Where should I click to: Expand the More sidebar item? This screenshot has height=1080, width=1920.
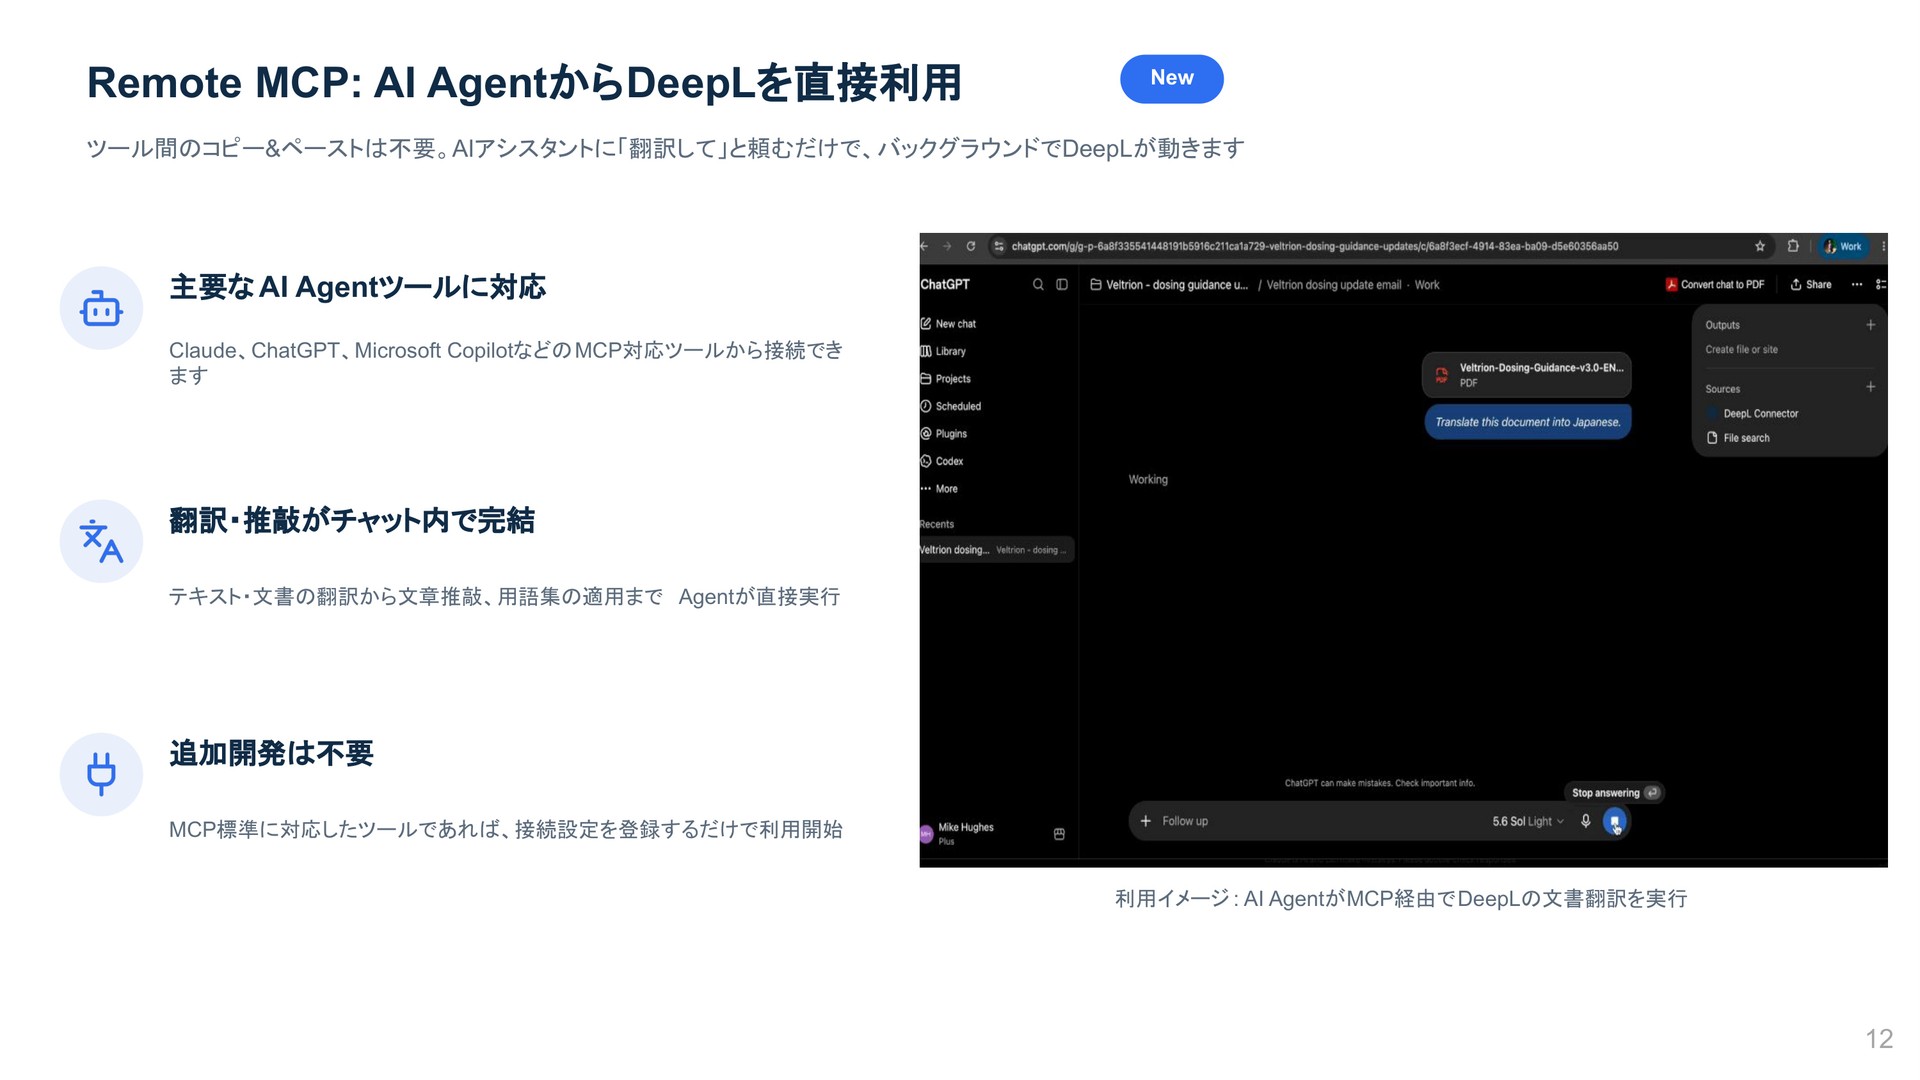coord(939,489)
